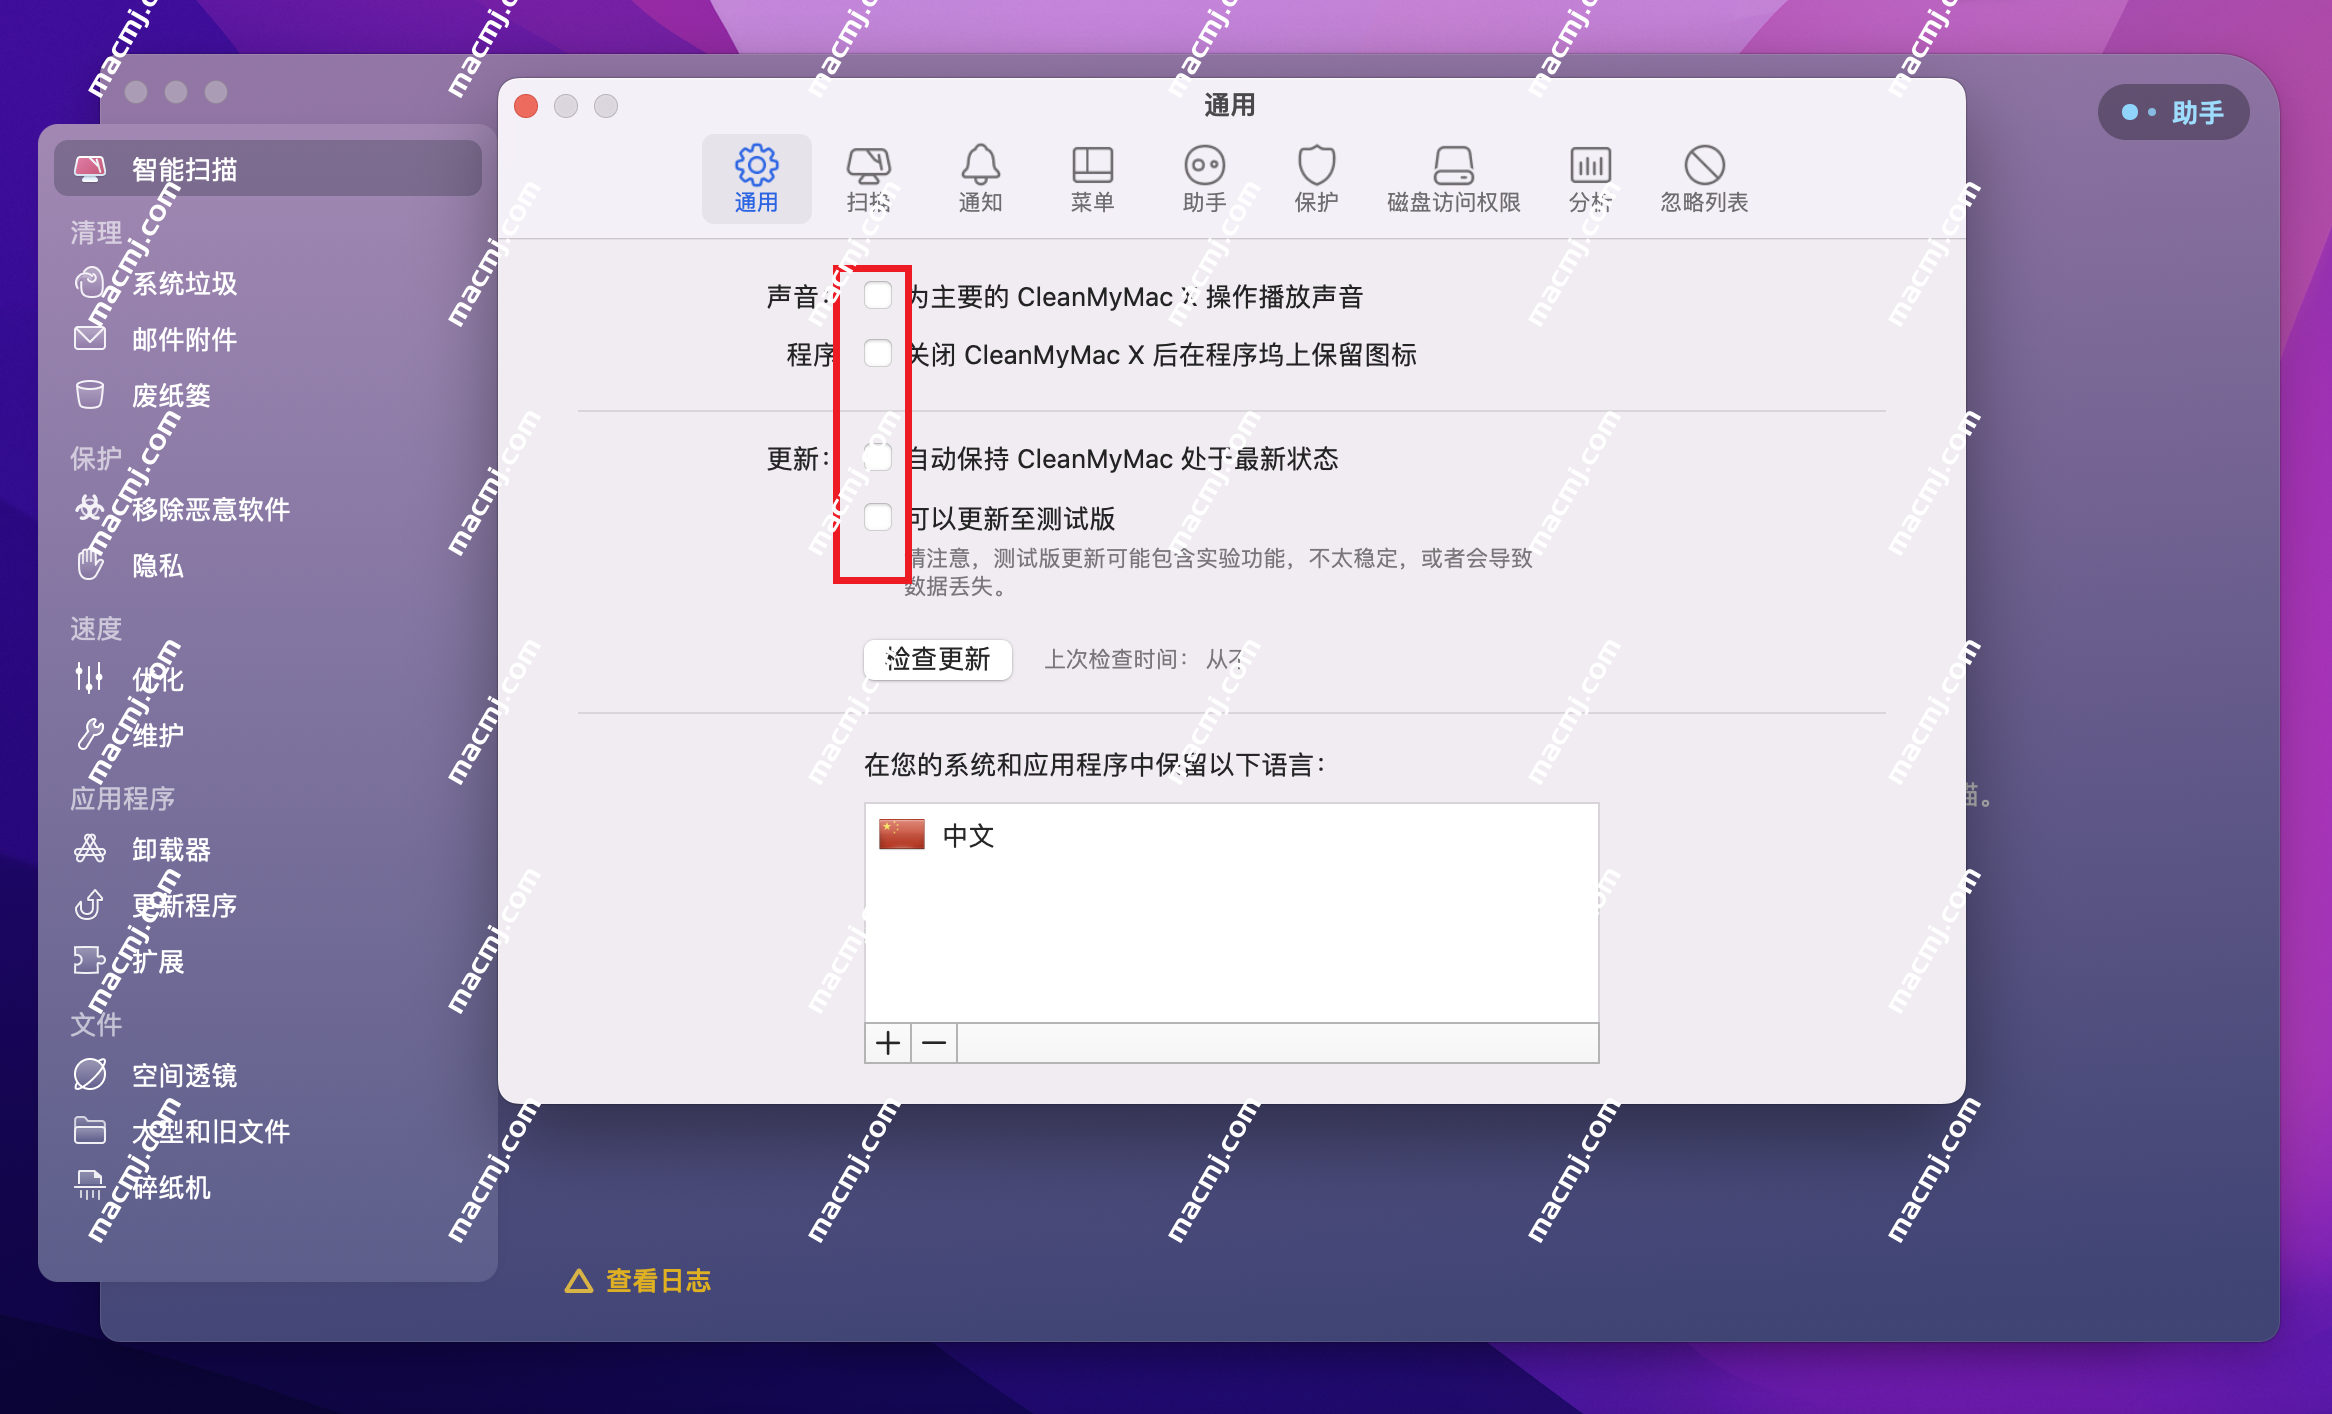Image resolution: width=2332 pixels, height=1414 pixels.
Task: Select 维护 maintenance module
Action: pos(268,736)
